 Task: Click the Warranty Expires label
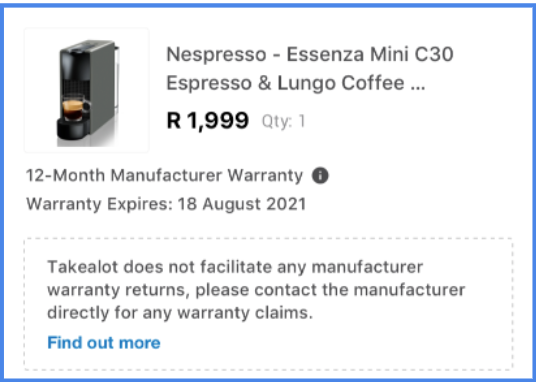[99, 205]
